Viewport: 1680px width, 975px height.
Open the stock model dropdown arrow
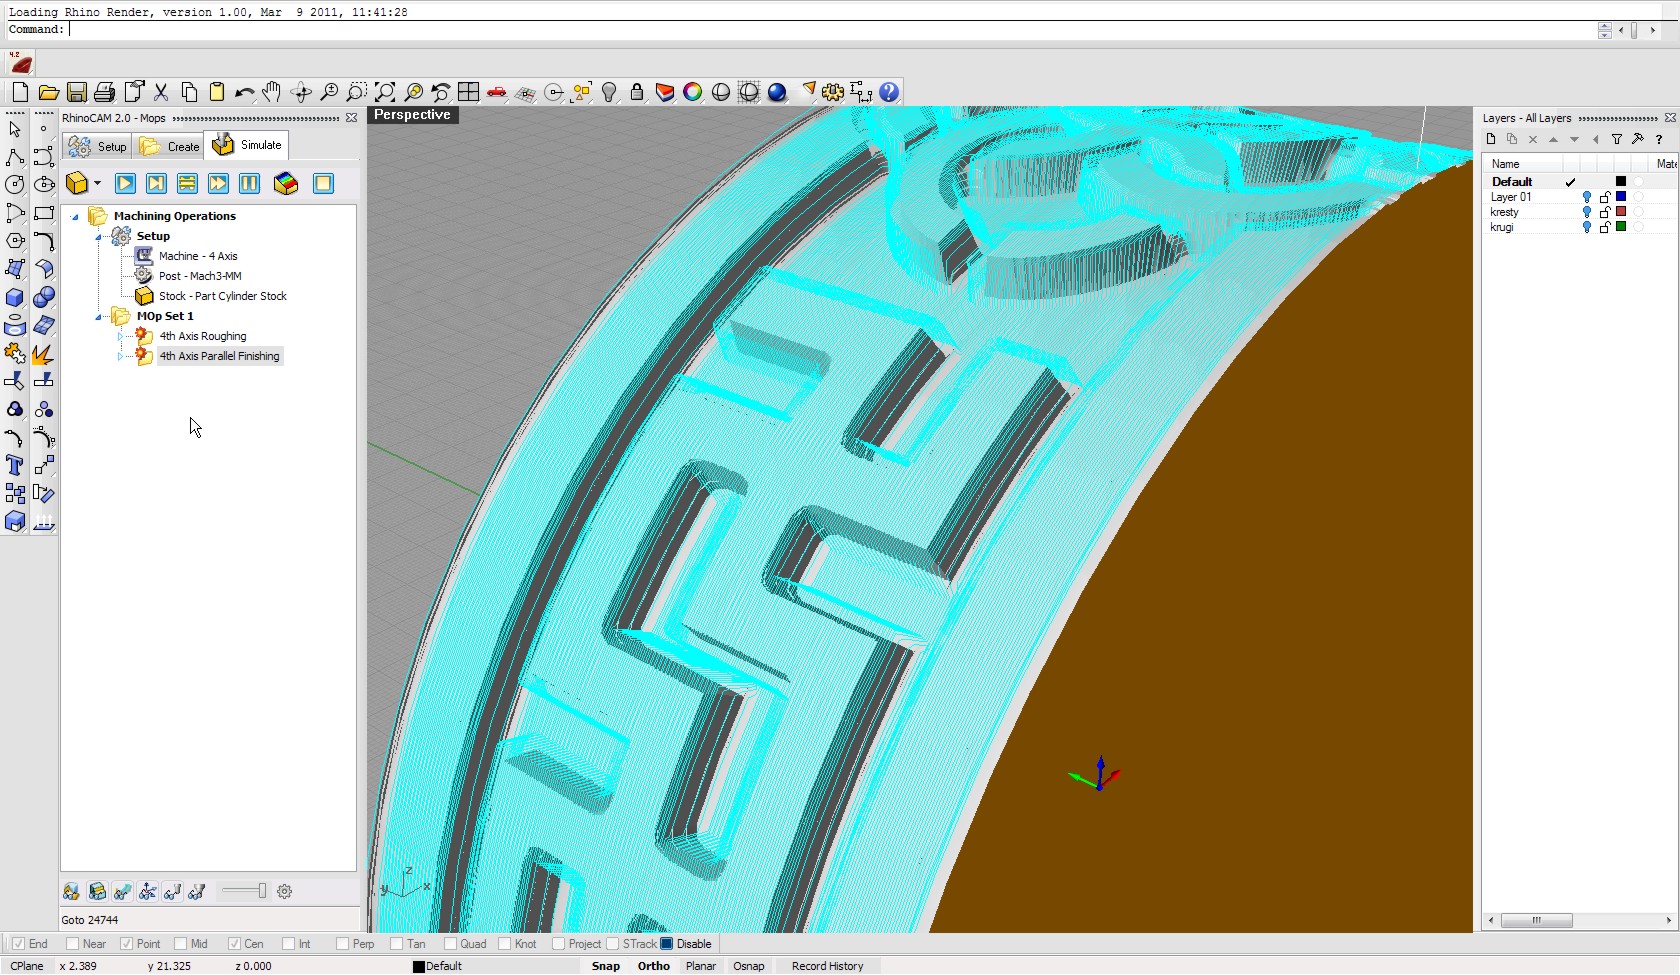point(97,184)
